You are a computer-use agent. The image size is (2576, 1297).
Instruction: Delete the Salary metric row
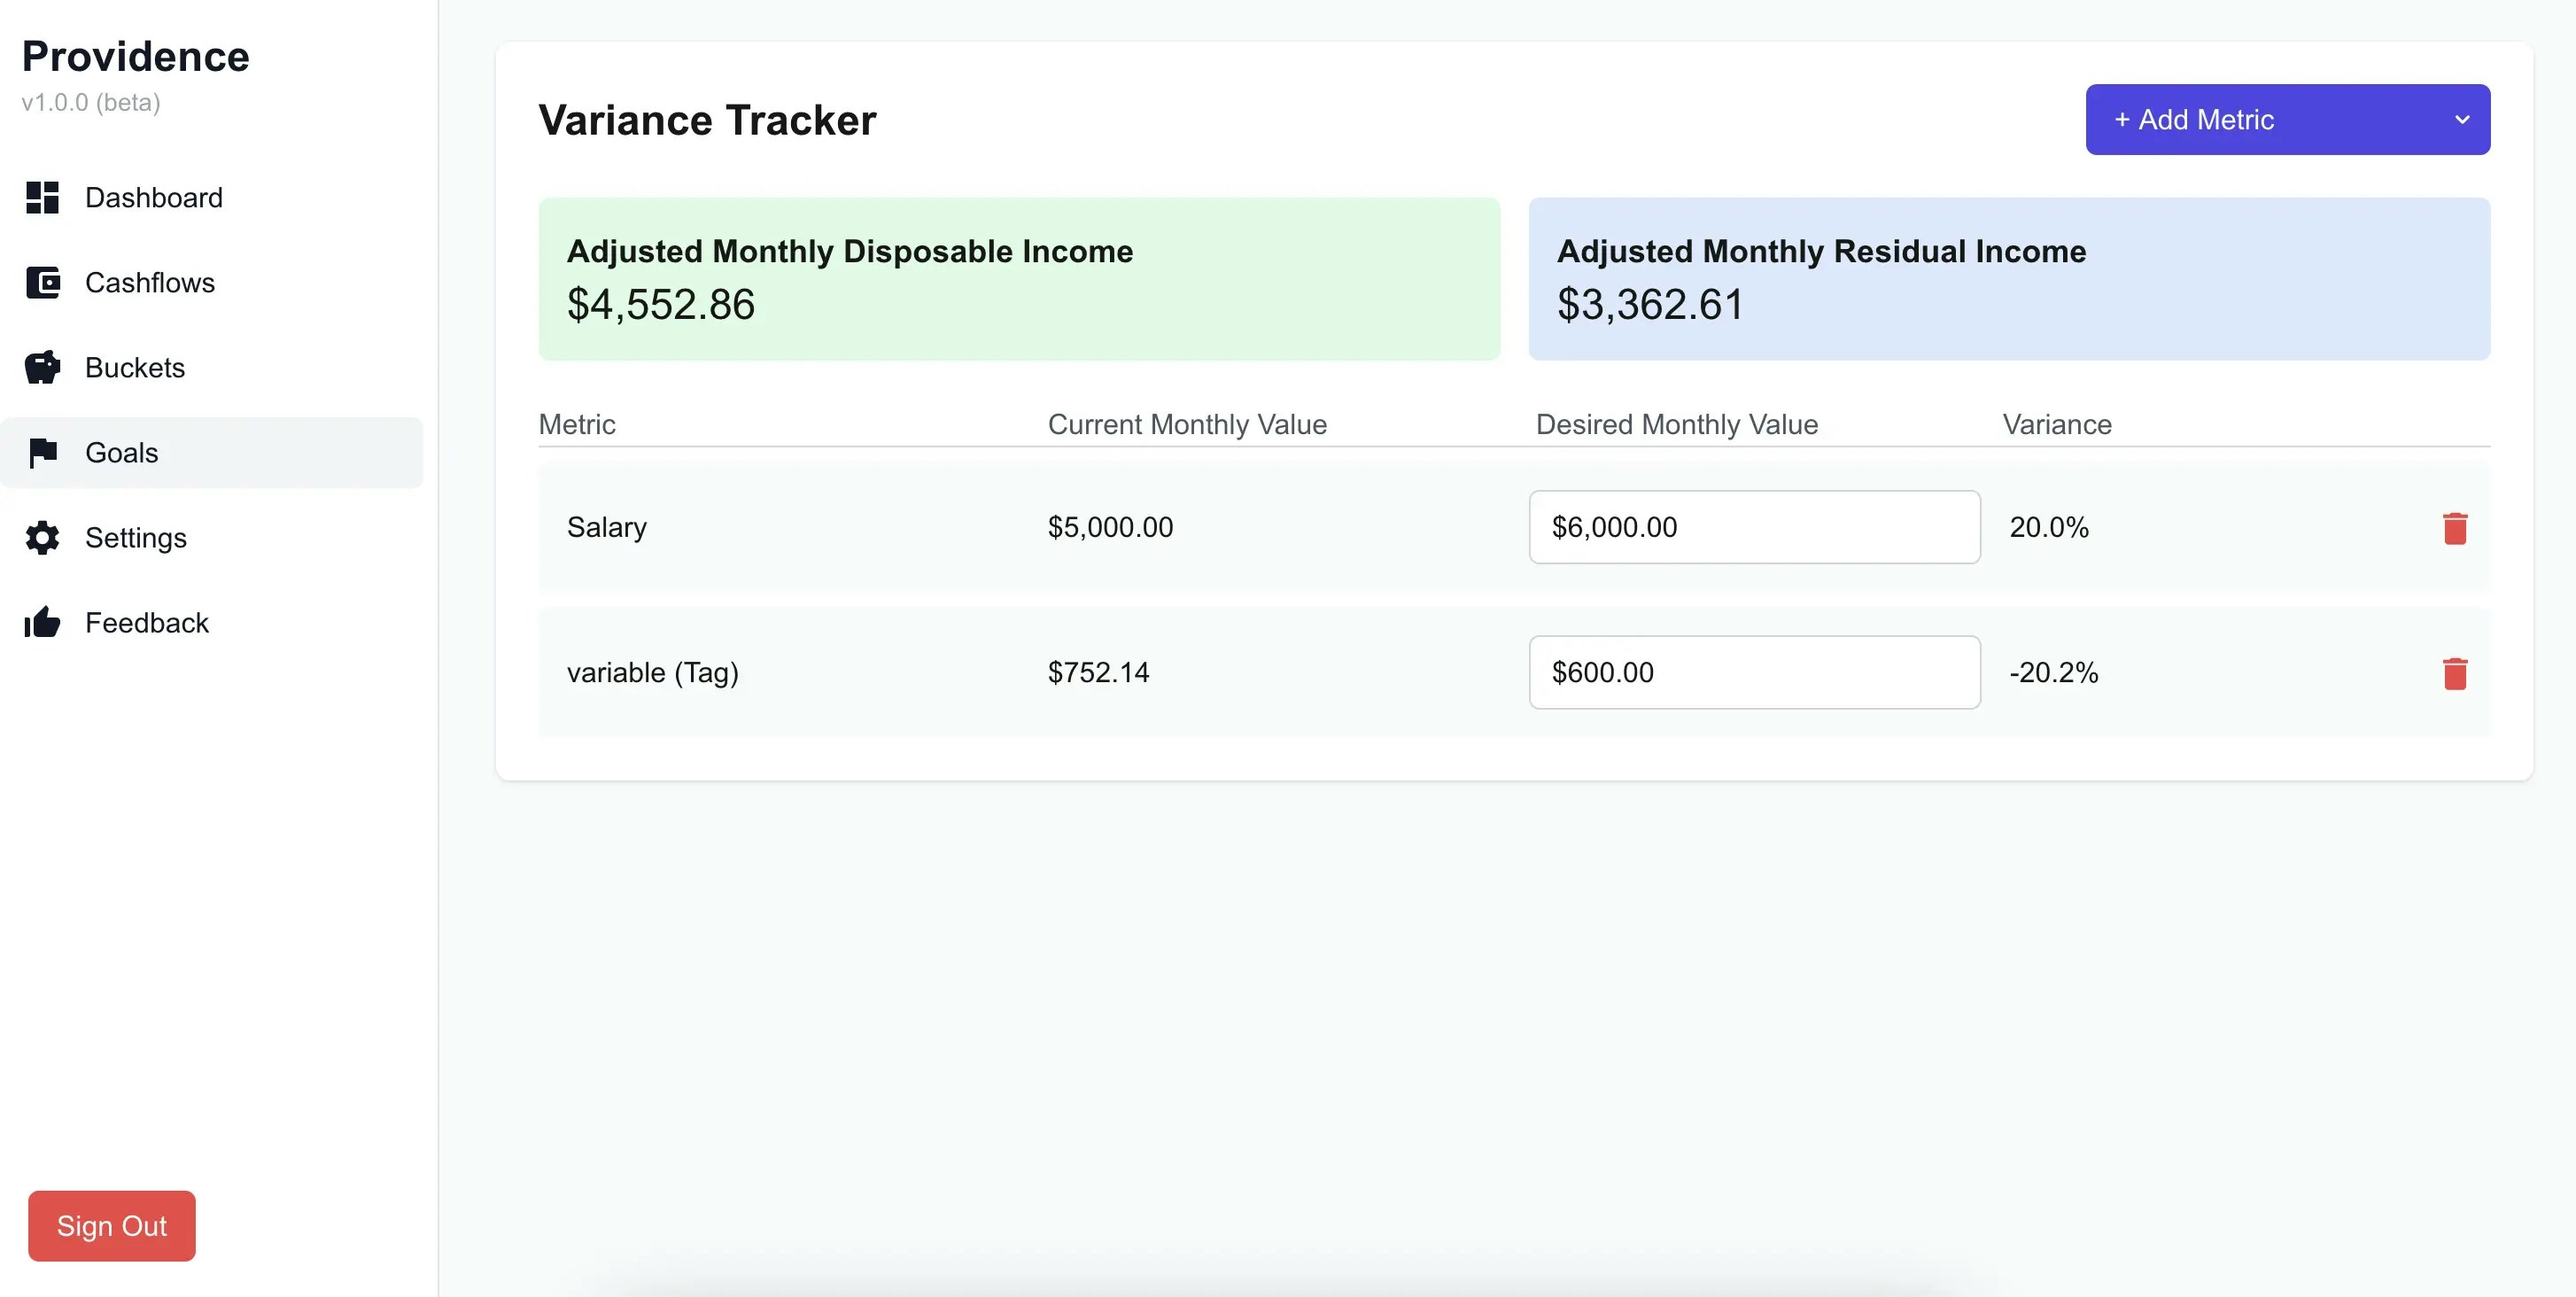click(x=2454, y=528)
